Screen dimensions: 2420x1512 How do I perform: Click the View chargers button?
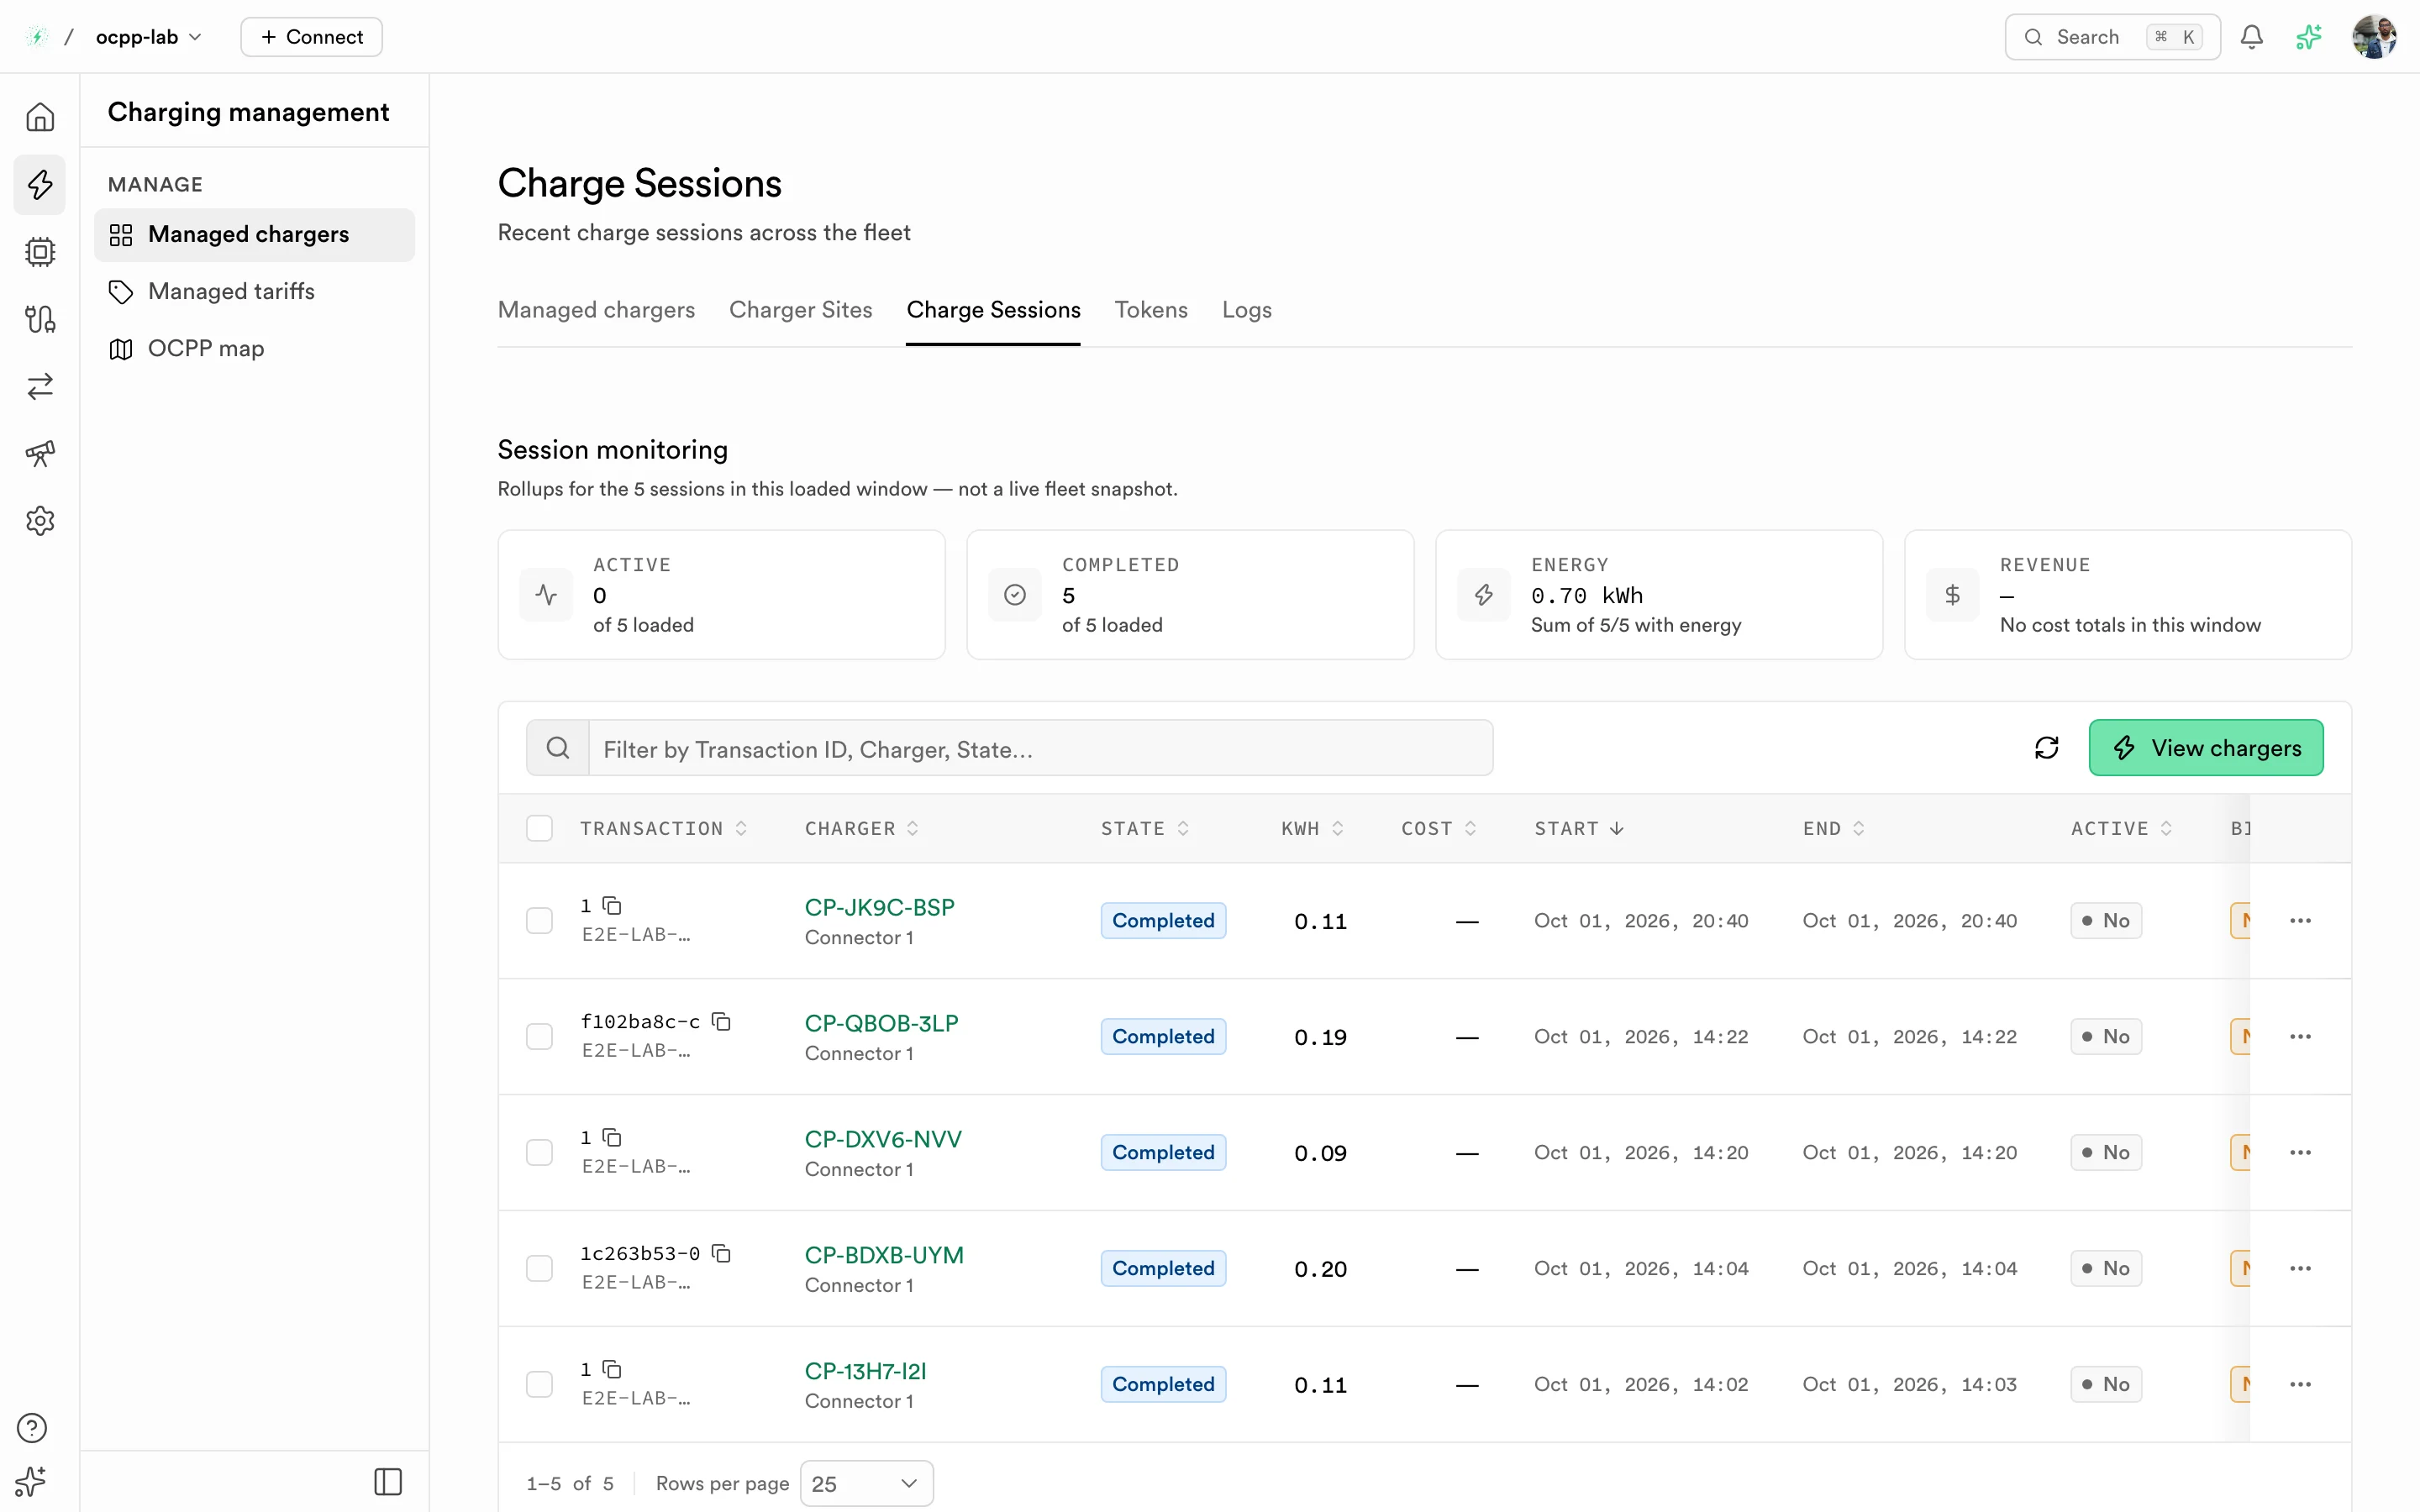click(x=2206, y=748)
